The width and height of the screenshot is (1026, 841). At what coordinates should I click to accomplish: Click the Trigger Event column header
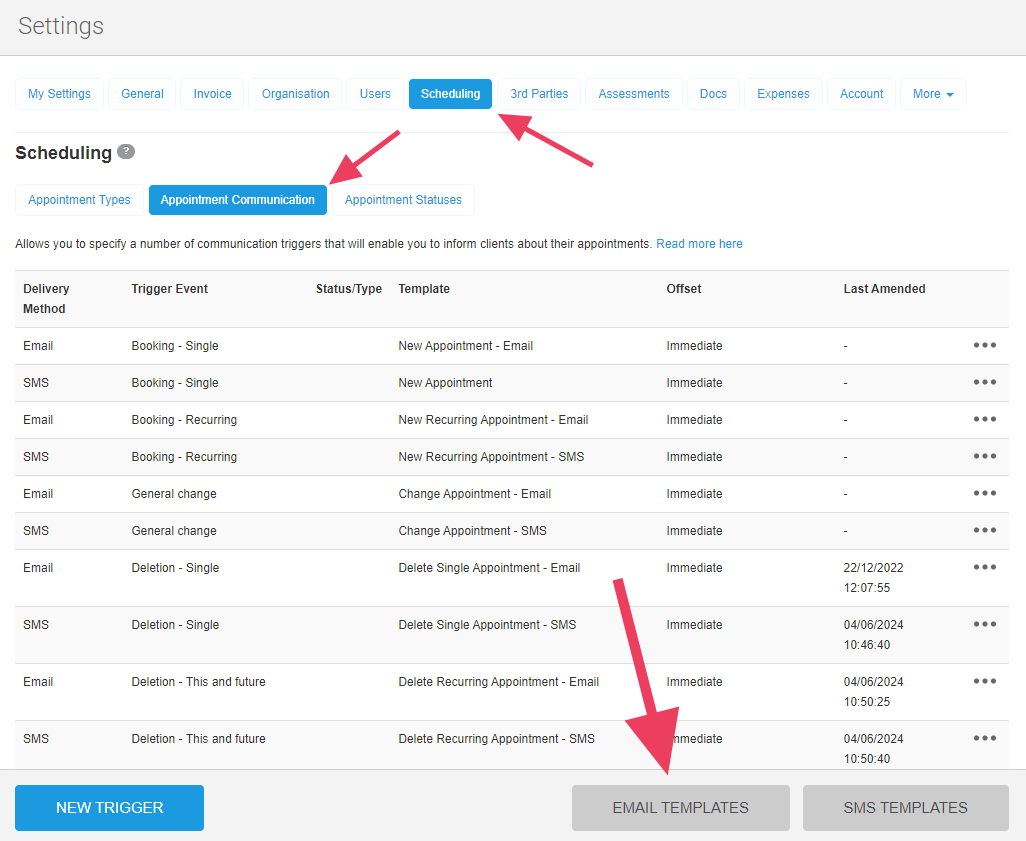pos(169,289)
